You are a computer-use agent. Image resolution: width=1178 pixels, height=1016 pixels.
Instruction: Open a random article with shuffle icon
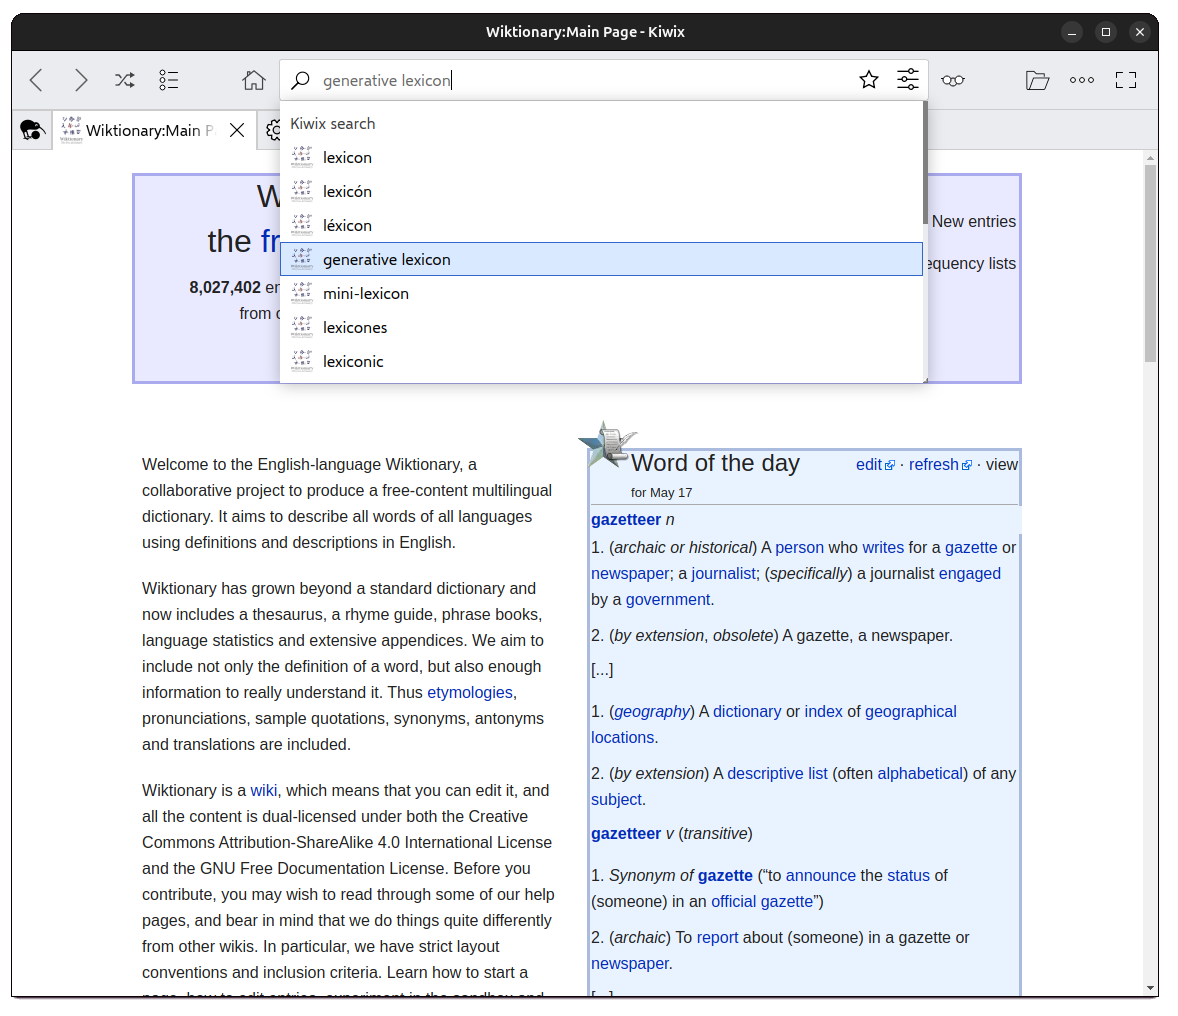pyautogui.click(x=125, y=80)
